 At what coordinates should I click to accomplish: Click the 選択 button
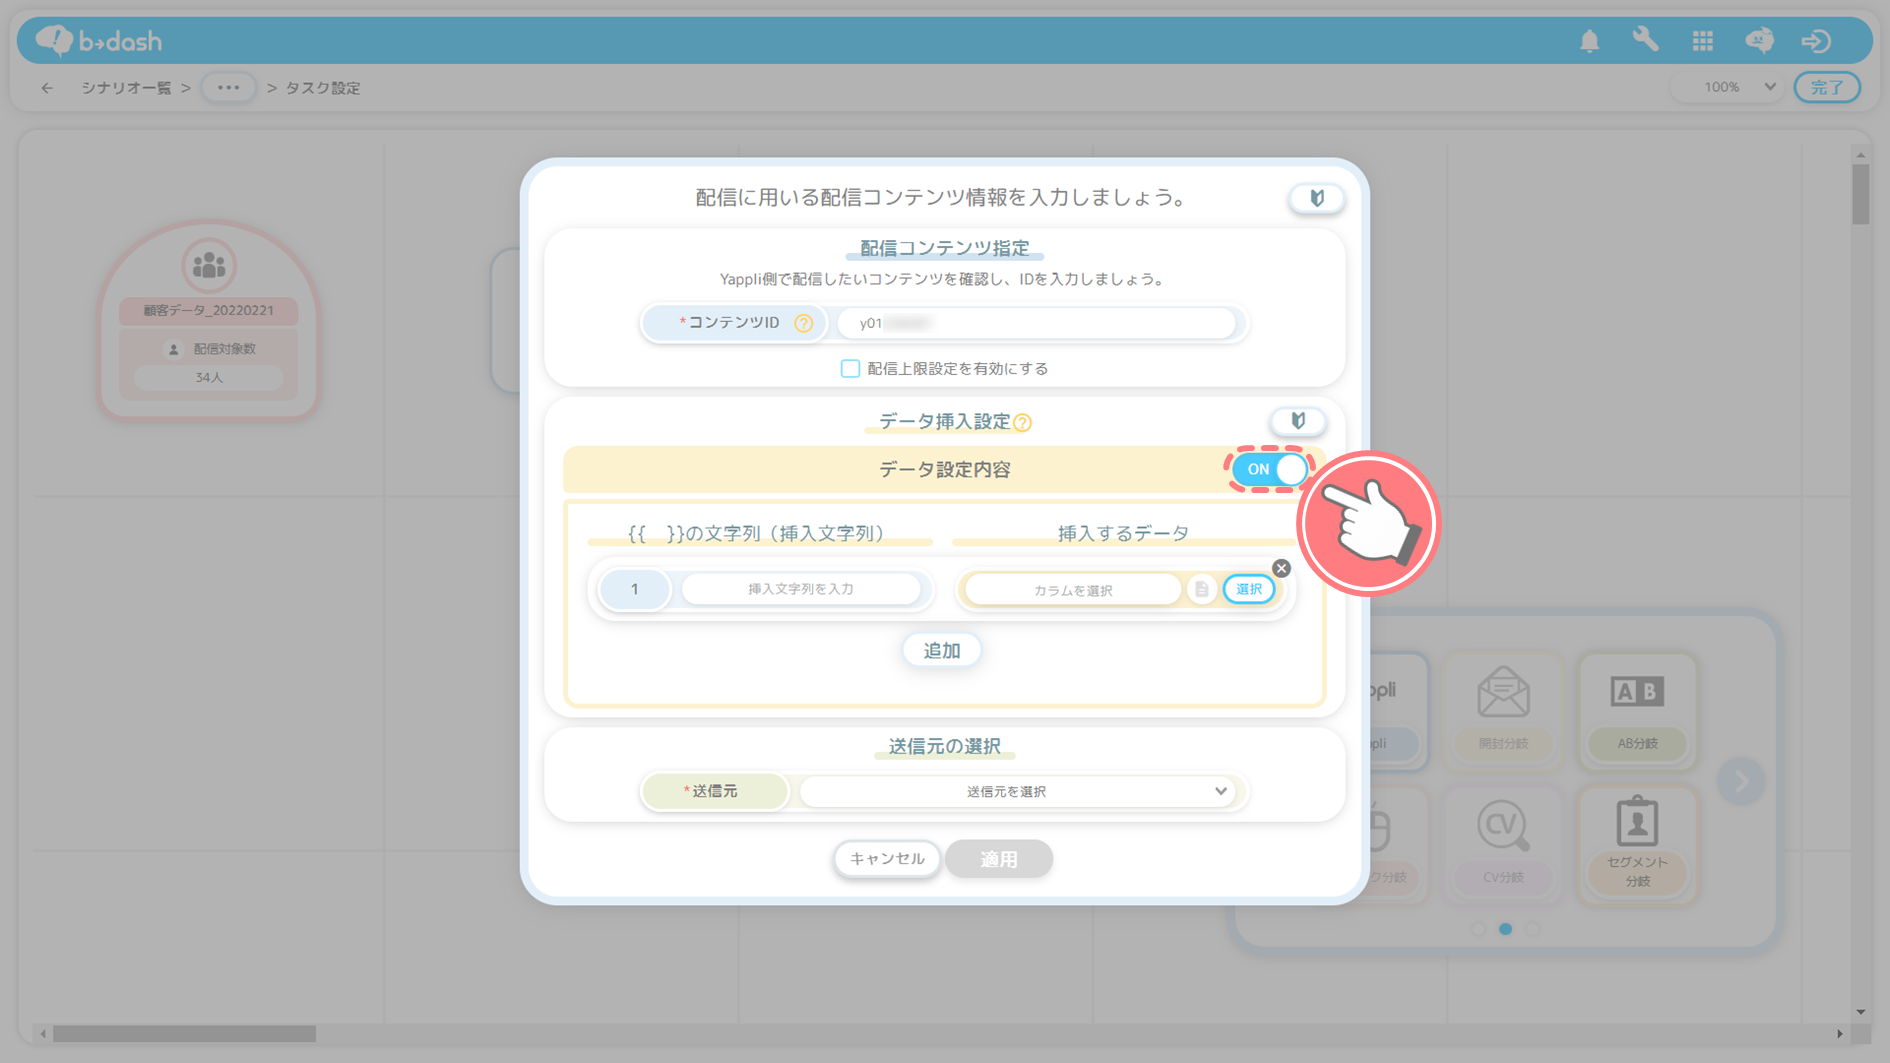coord(1249,590)
